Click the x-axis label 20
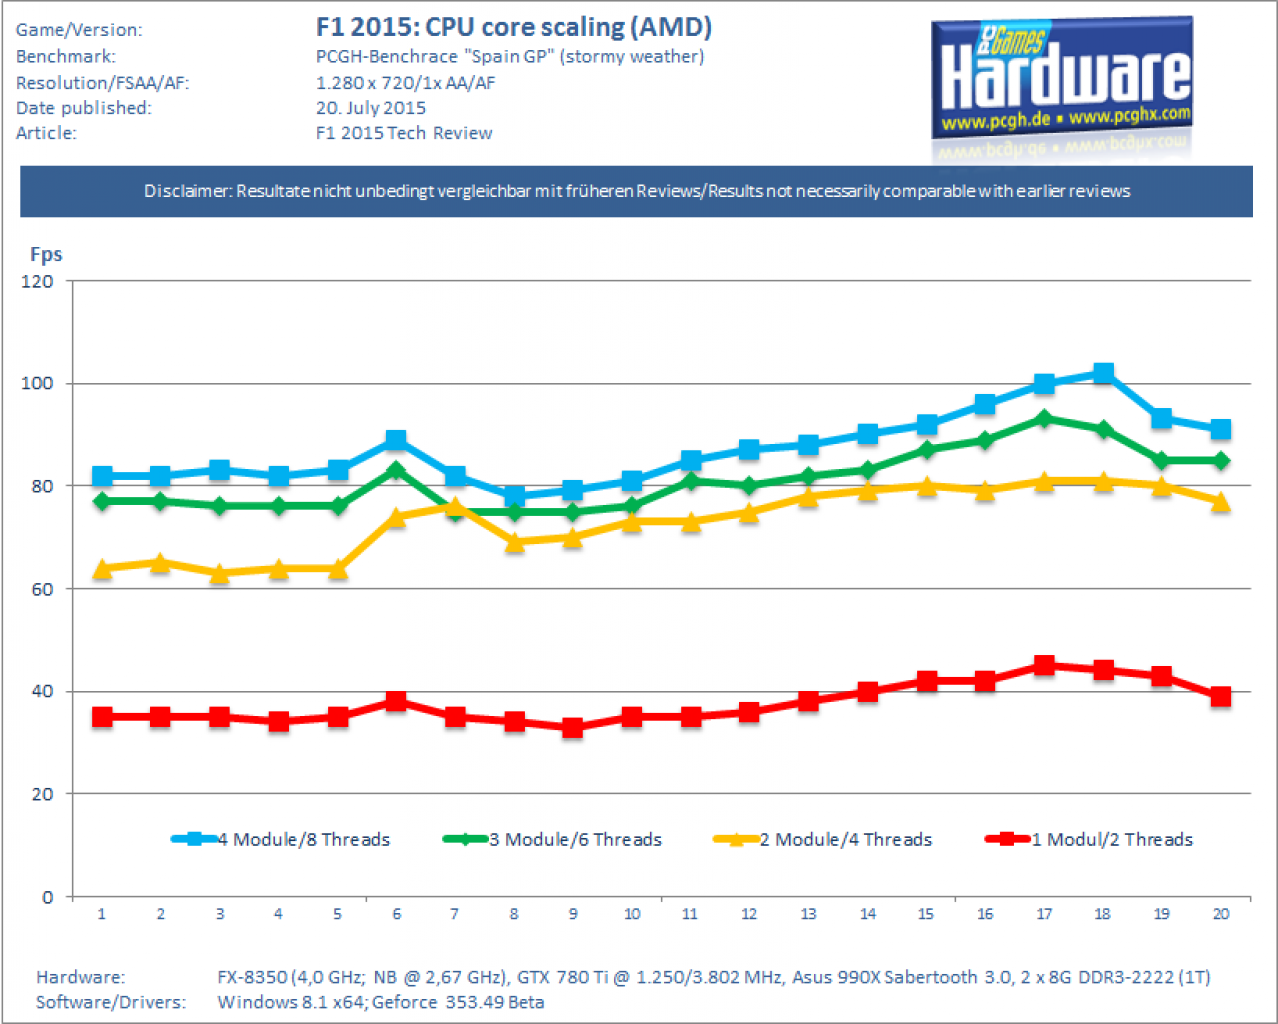 (1221, 914)
